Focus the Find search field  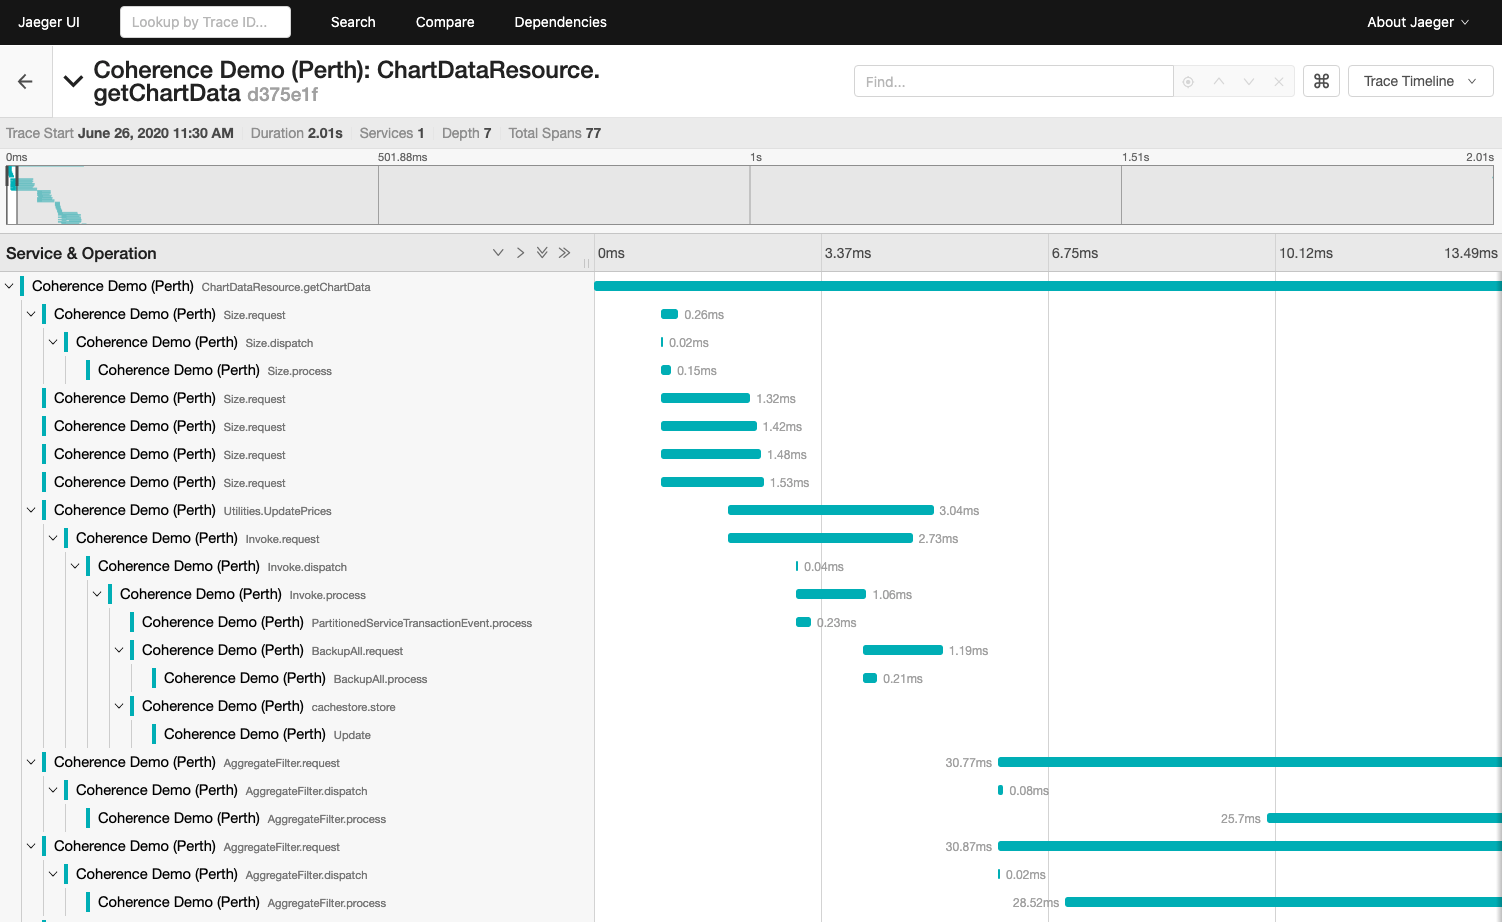[1013, 81]
